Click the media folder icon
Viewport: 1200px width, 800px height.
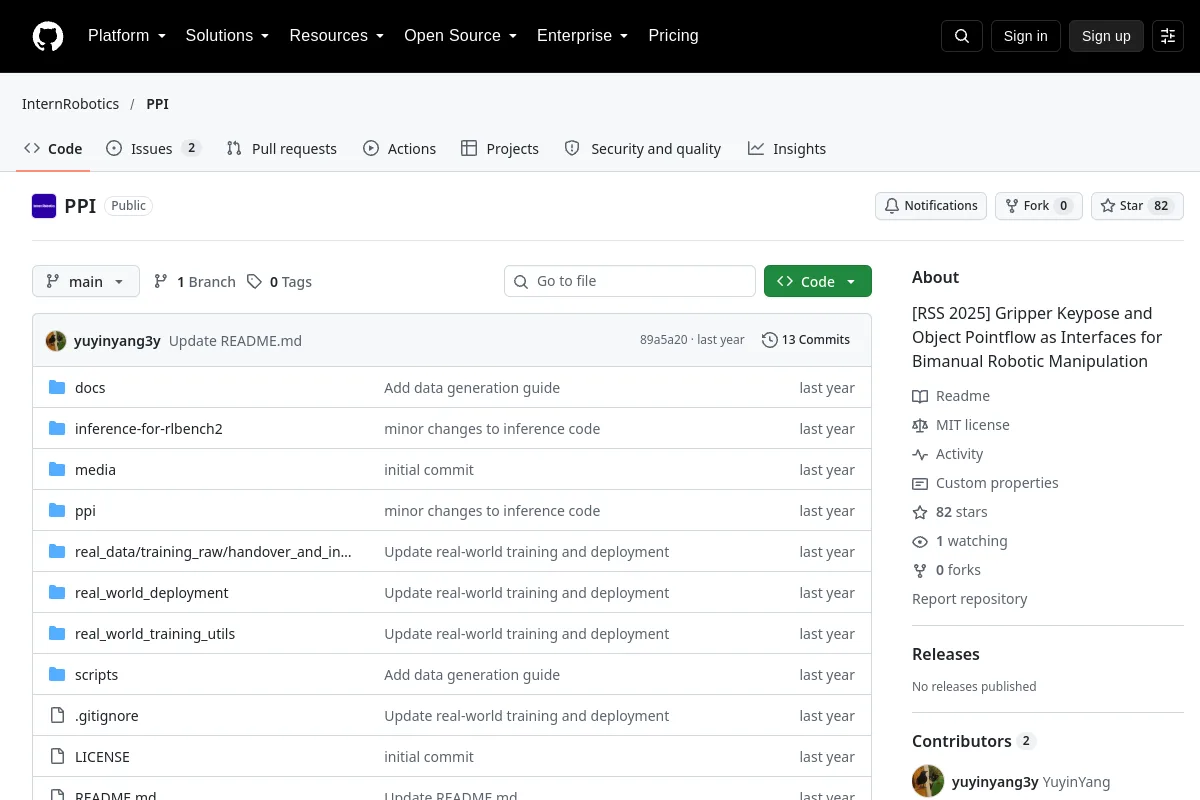pyautogui.click(x=57, y=470)
